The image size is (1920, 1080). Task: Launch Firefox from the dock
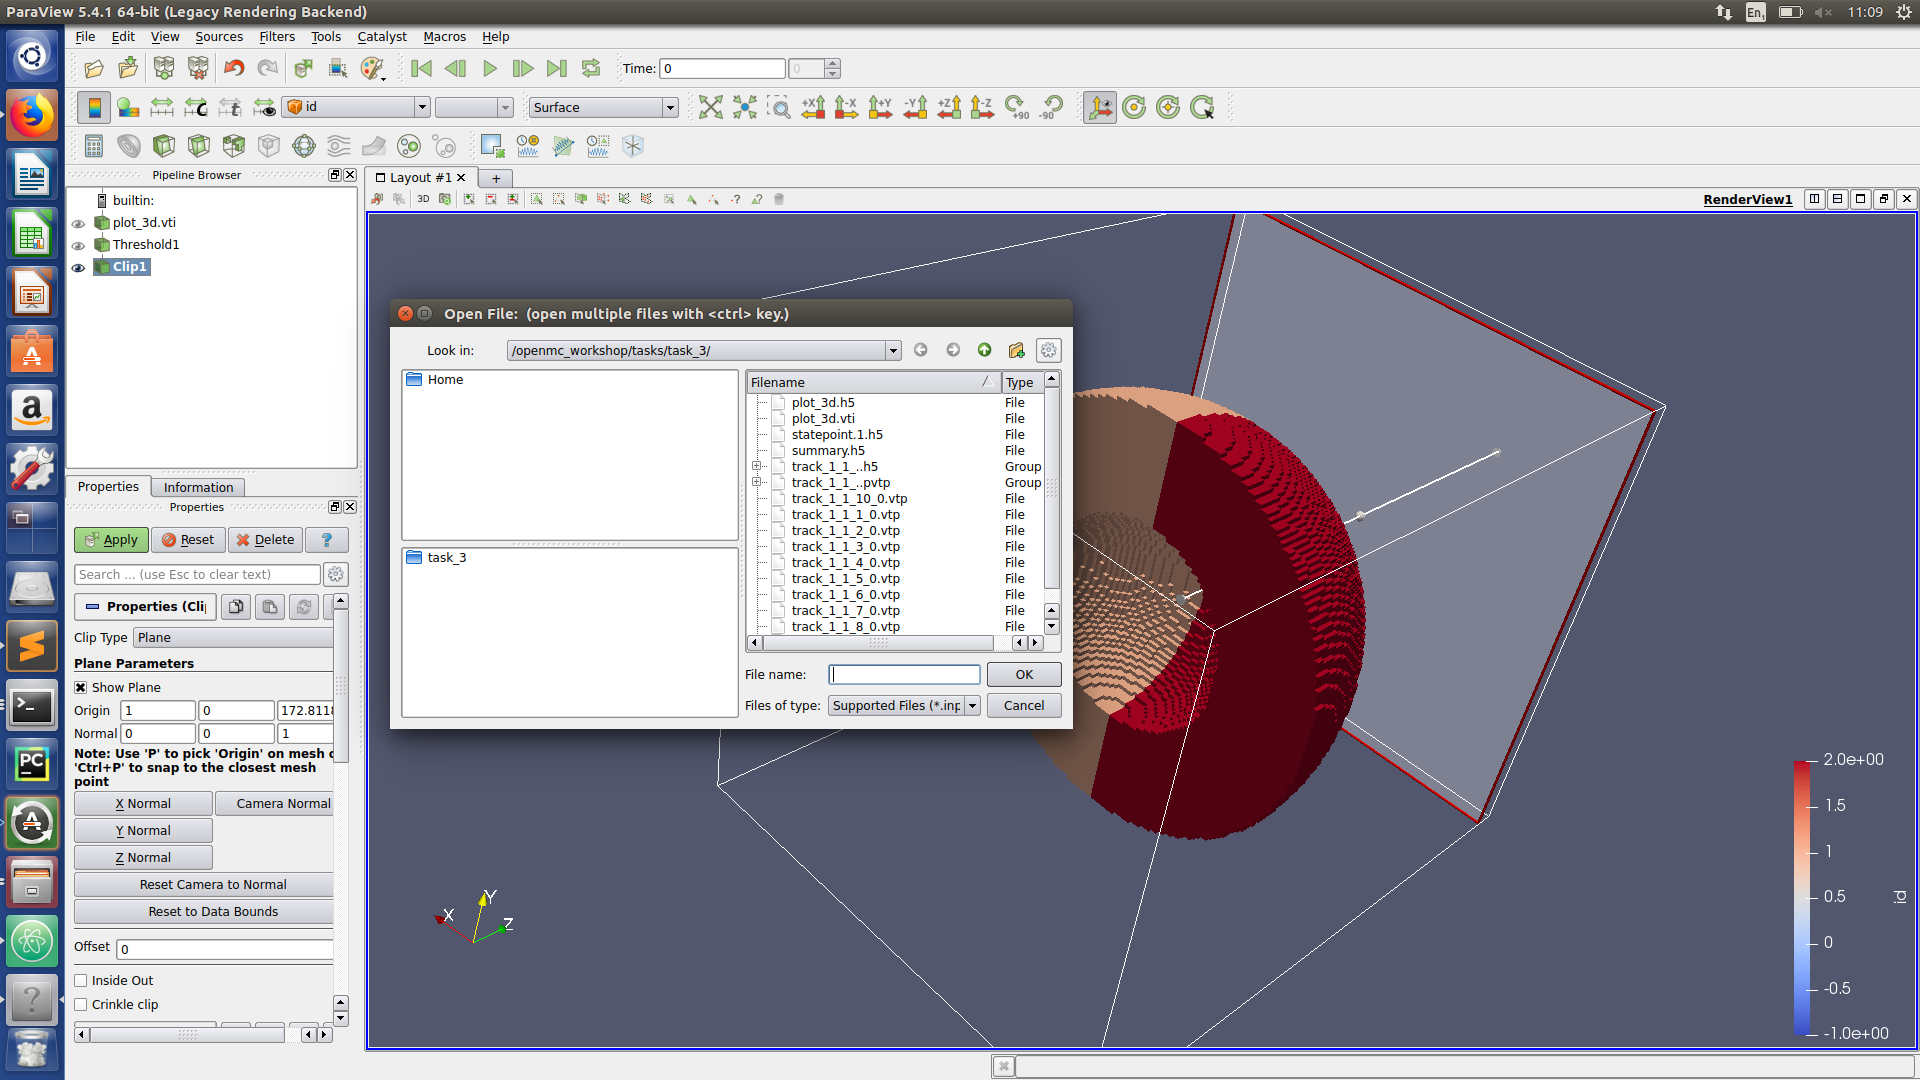point(32,117)
